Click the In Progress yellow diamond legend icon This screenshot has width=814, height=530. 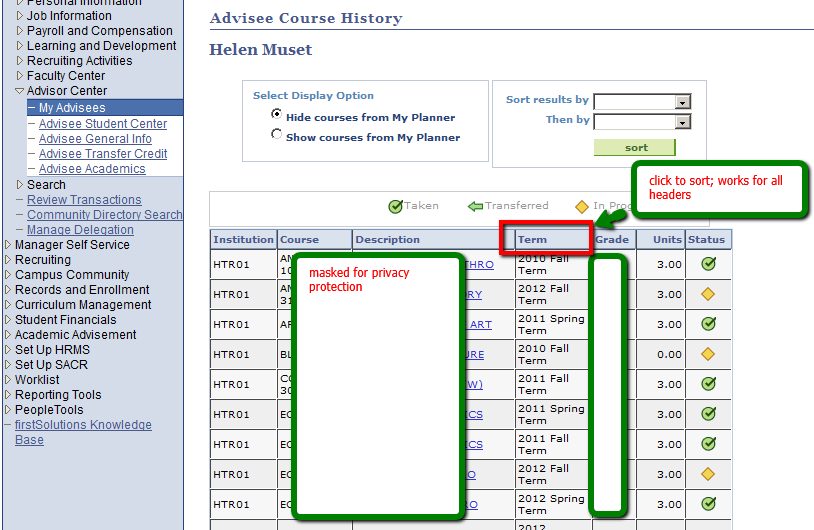[581, 207]
